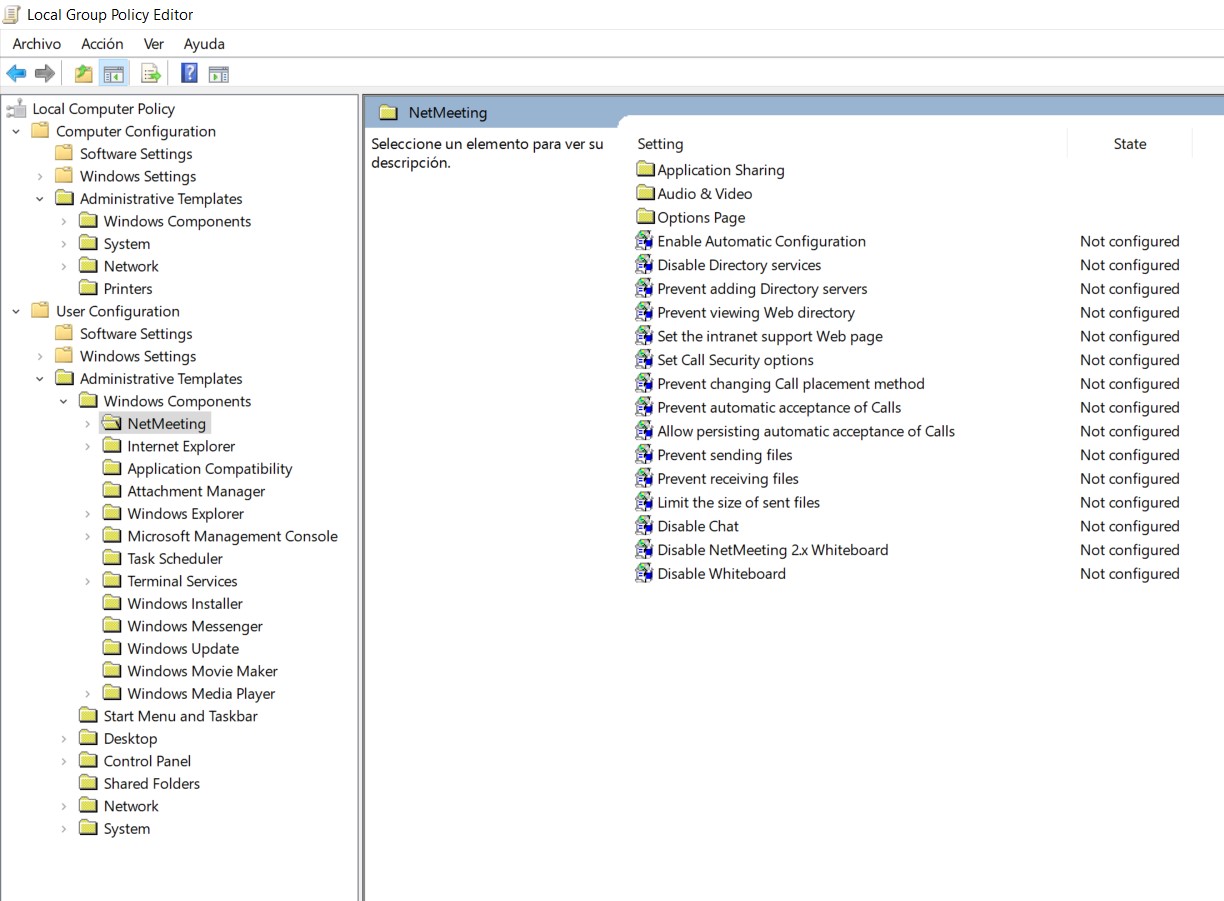Toggle the Show/Hide action pane icon
Viewport: 1224px width, 901px height.
tap(219, 73)
